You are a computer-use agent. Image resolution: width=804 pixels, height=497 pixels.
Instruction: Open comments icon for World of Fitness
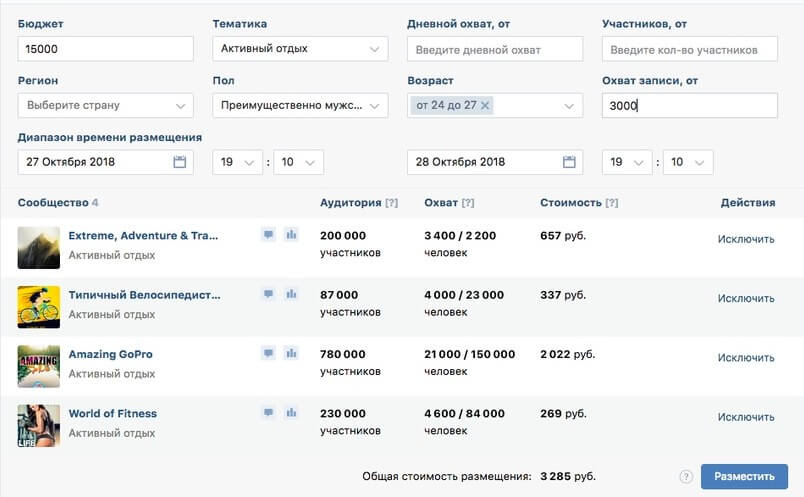pos(268,412)
